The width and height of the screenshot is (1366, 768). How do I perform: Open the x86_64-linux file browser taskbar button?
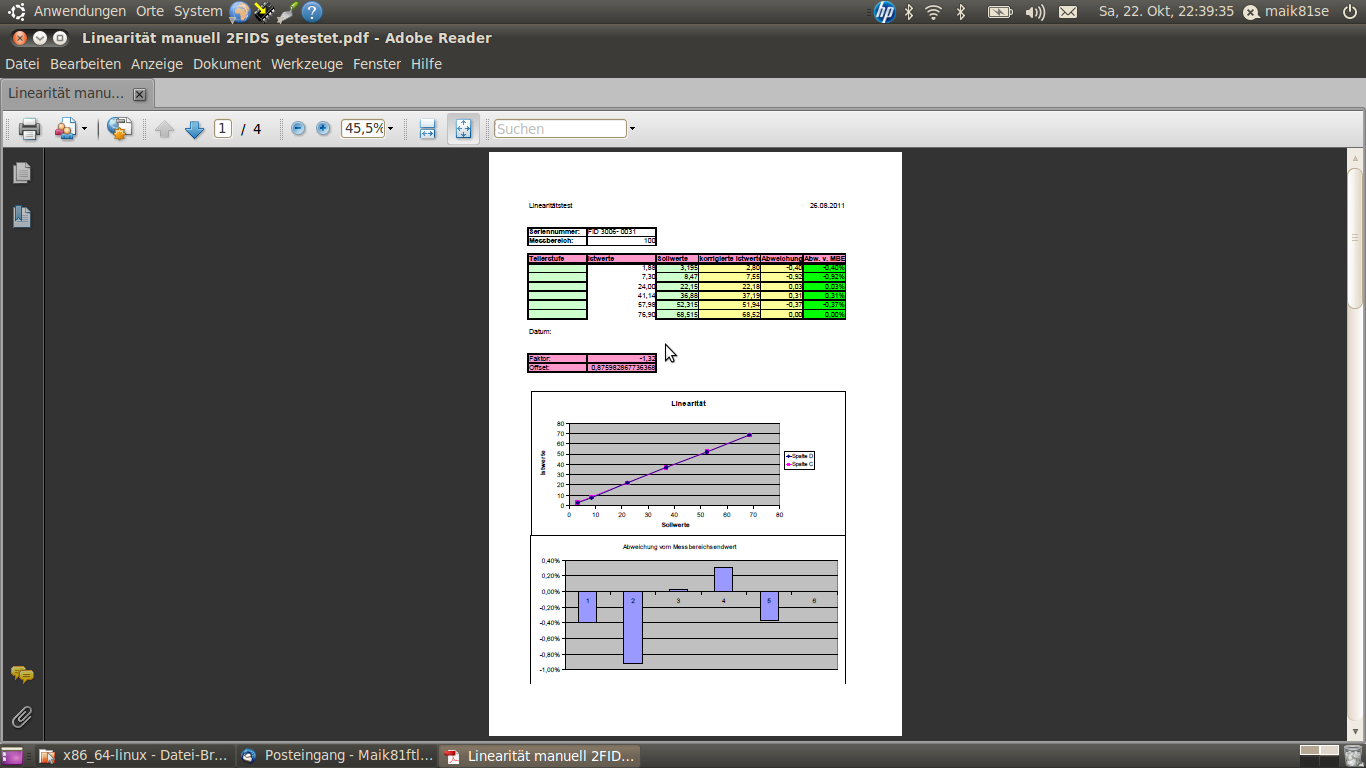point(134,756)
